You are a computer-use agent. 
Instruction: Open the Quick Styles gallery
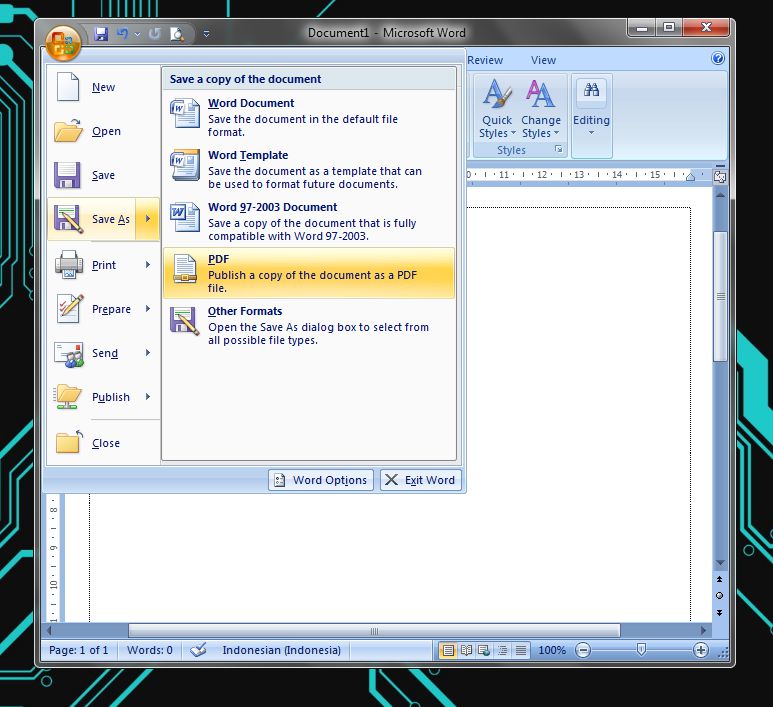tap(497, 110)
